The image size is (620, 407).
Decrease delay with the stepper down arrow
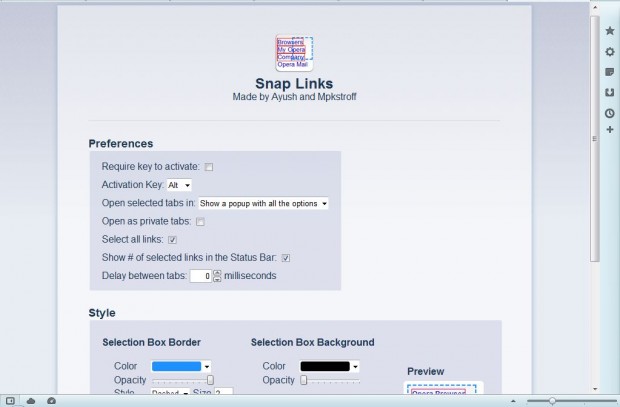pos(217,279)
